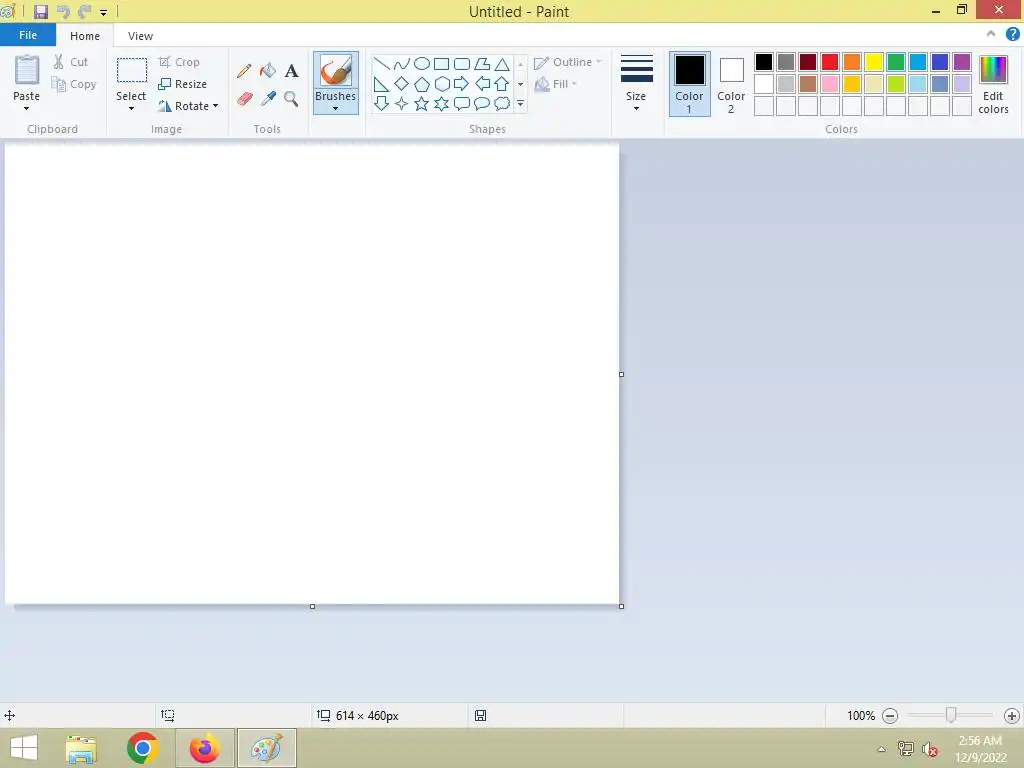
Task: Expand the Shapes gallery more arrow
Action: click(520, 103)
